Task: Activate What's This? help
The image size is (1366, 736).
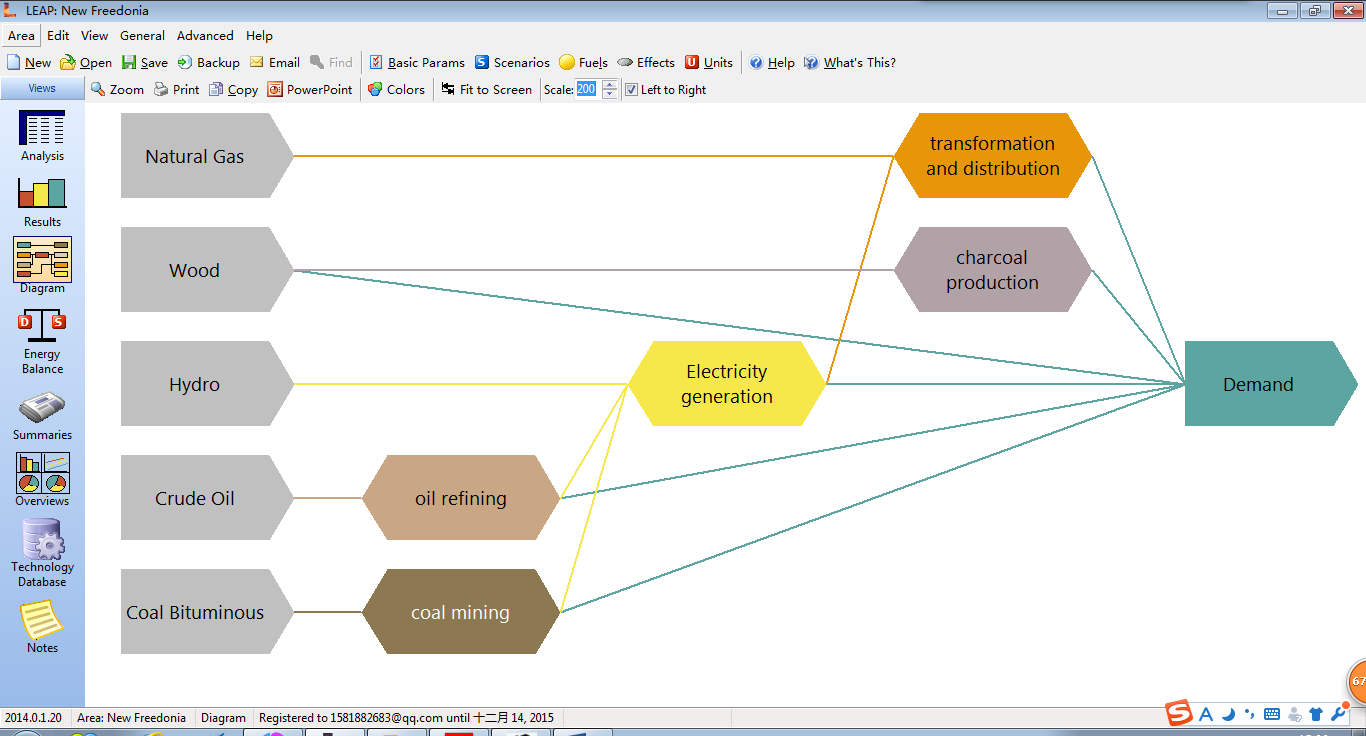Action: [x=850, y=62]
